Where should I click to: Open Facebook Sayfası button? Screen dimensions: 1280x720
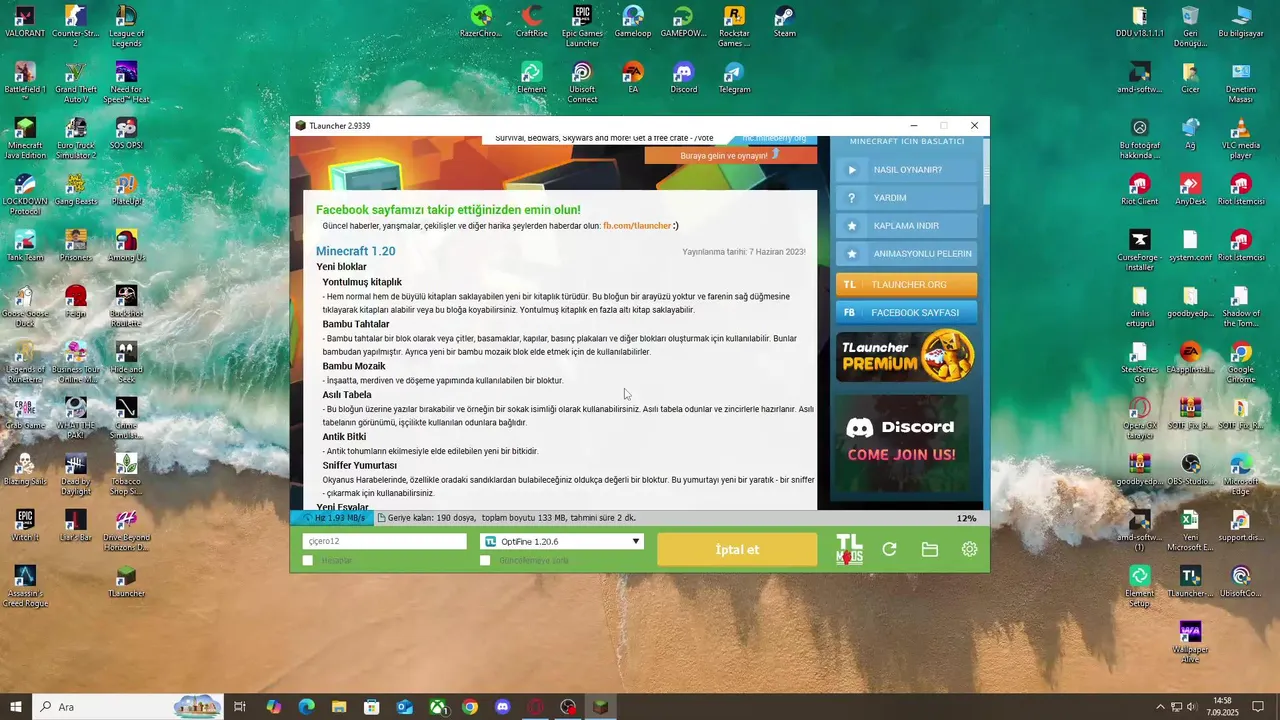906,313
